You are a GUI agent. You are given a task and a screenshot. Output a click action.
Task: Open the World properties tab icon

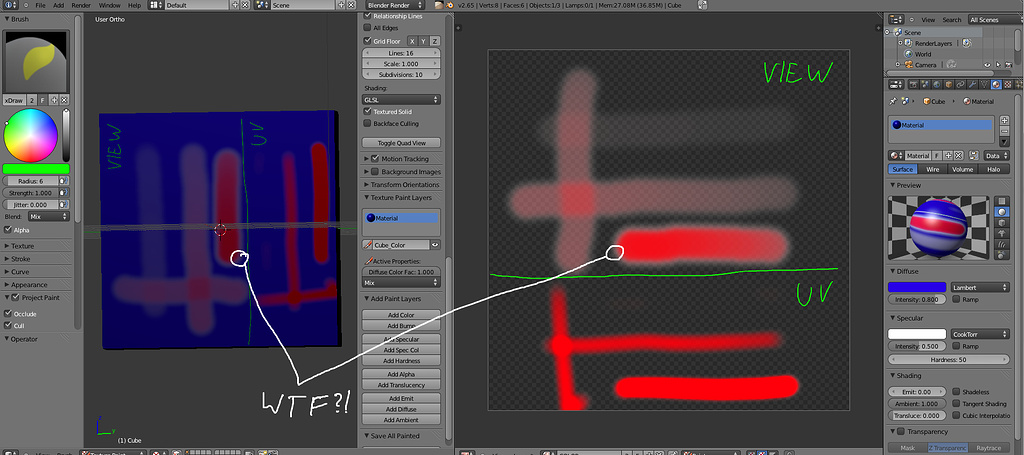click(x=936, y=84)
